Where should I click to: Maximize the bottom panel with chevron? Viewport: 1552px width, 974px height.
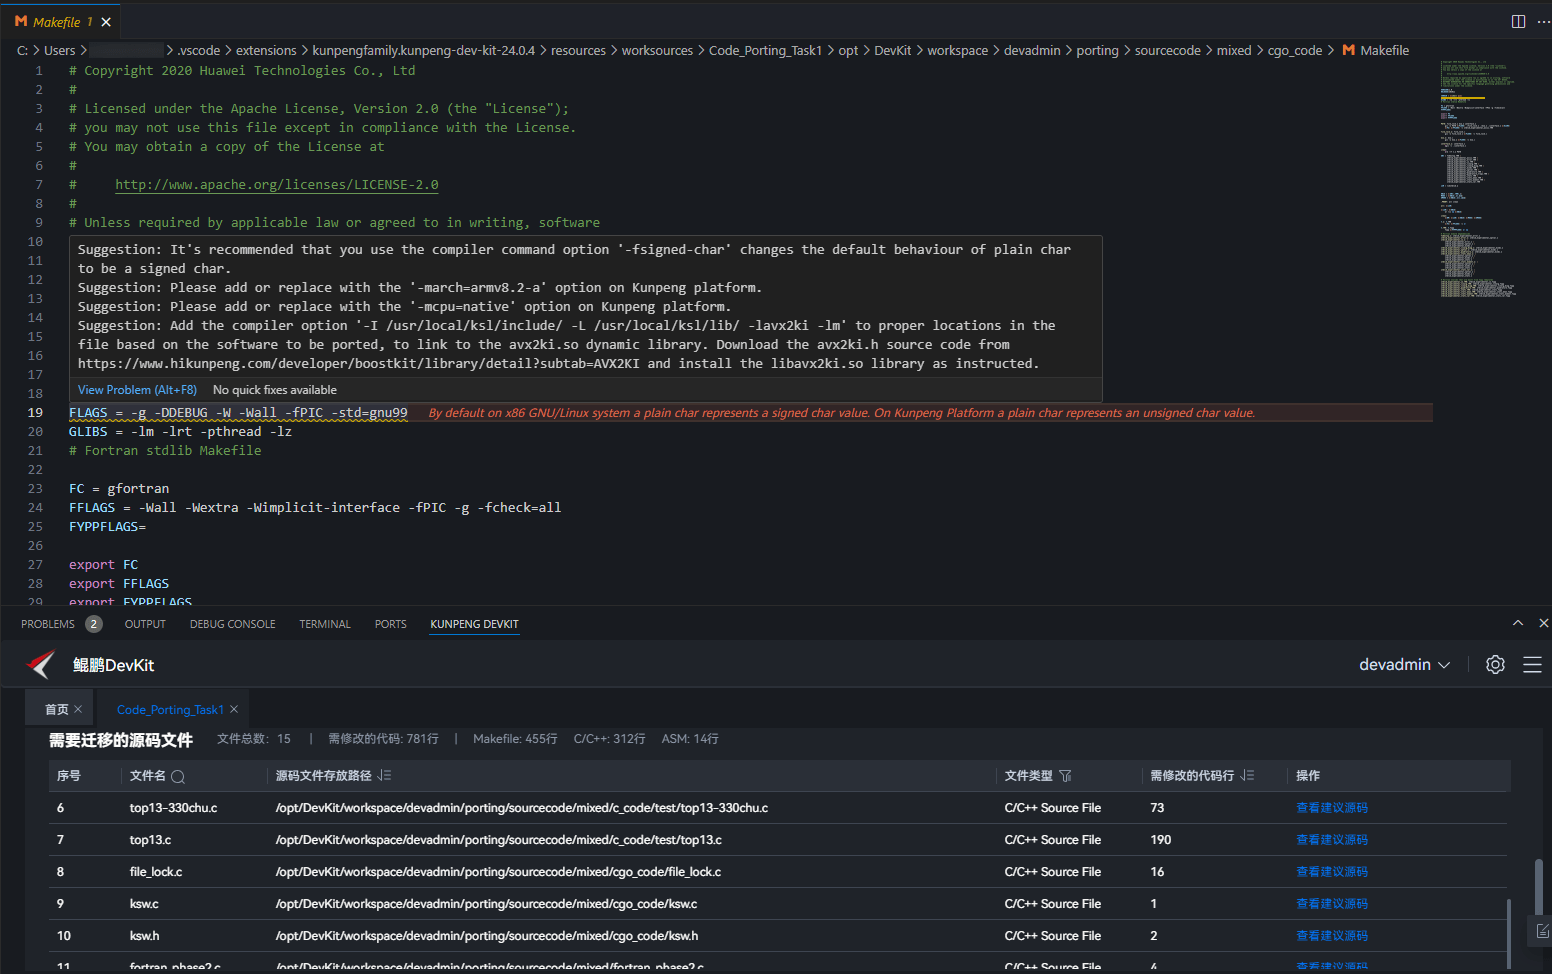point(1518,623)
